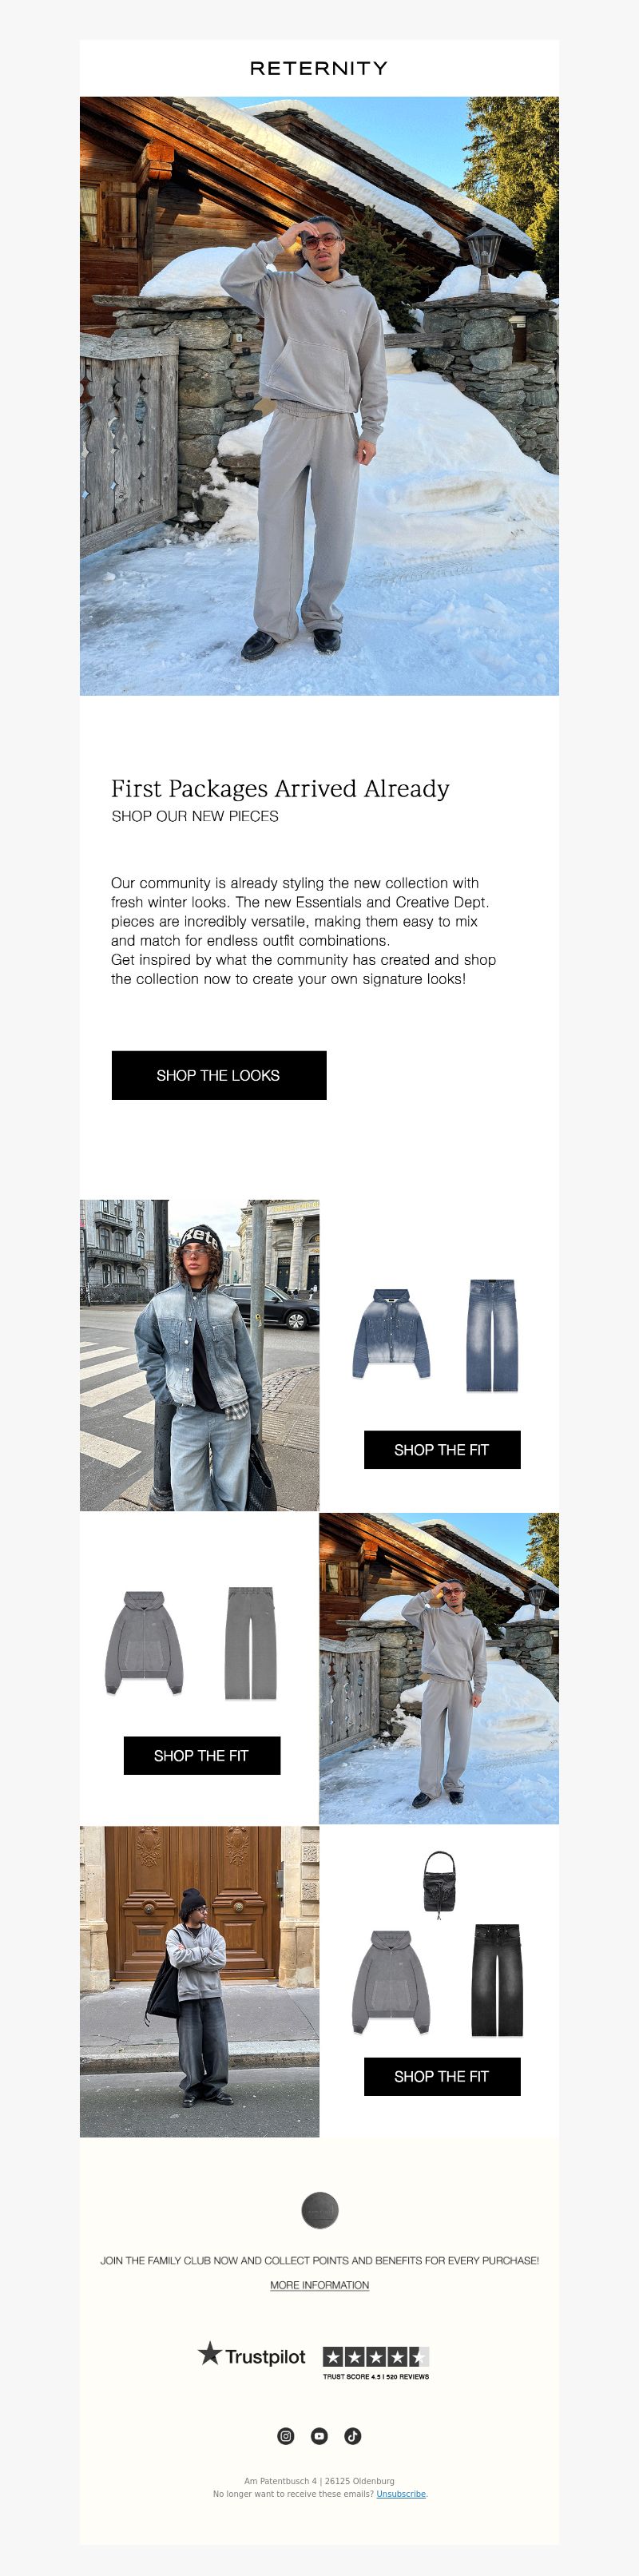This screenshot has width=639, height=2576.
Task: Select the denim jacket product image
Action: [x=391, y=1333]
